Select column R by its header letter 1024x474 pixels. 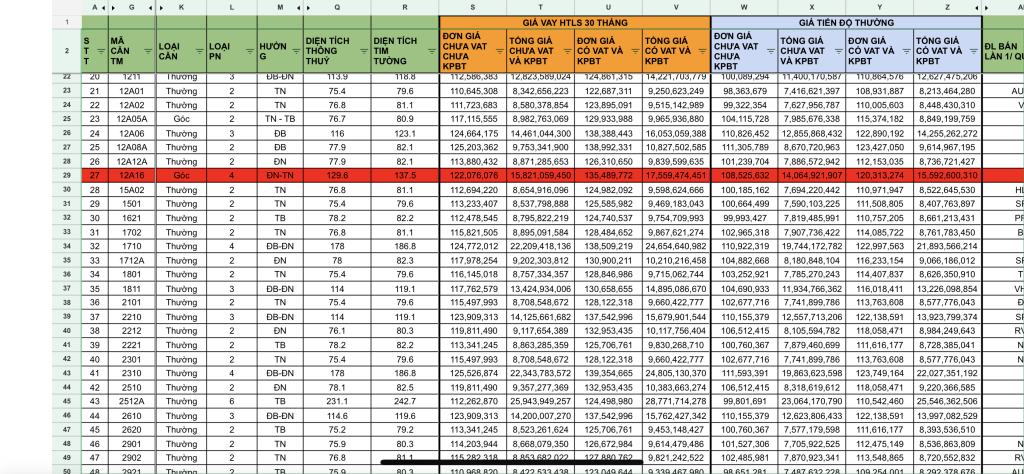click(405, 7)
